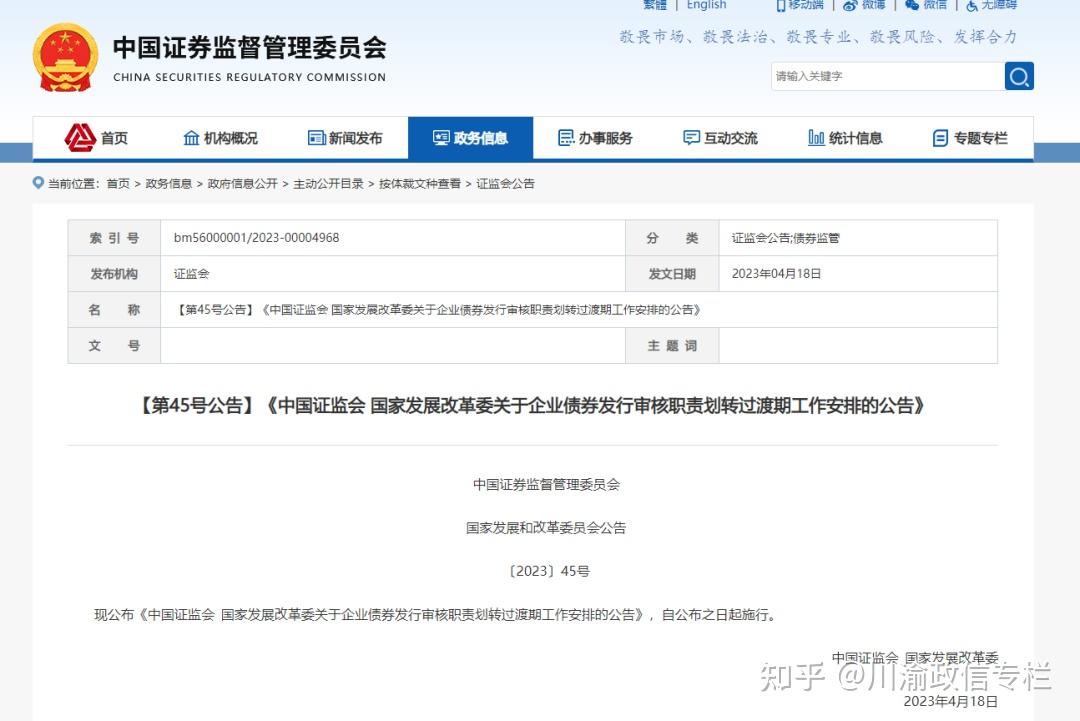This screenshot has width=1080, height=721.
Task: Click the bar chart icon beside 统计信息
Action: pos(816,138)
